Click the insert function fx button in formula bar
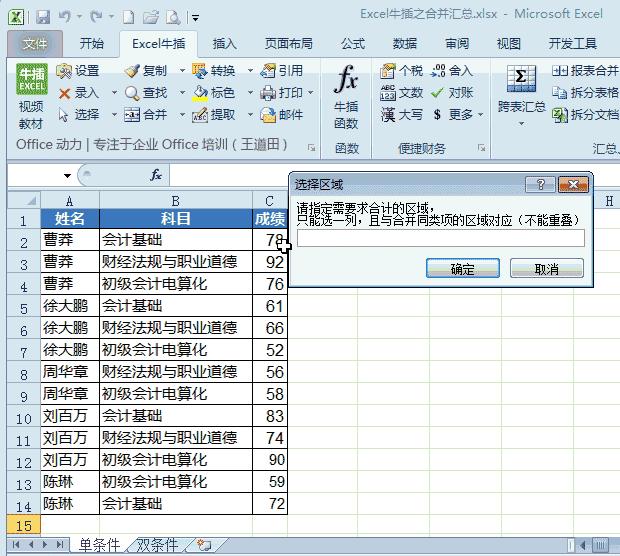Viewport: 620px width, 556px height. click(x=156, y=175)
